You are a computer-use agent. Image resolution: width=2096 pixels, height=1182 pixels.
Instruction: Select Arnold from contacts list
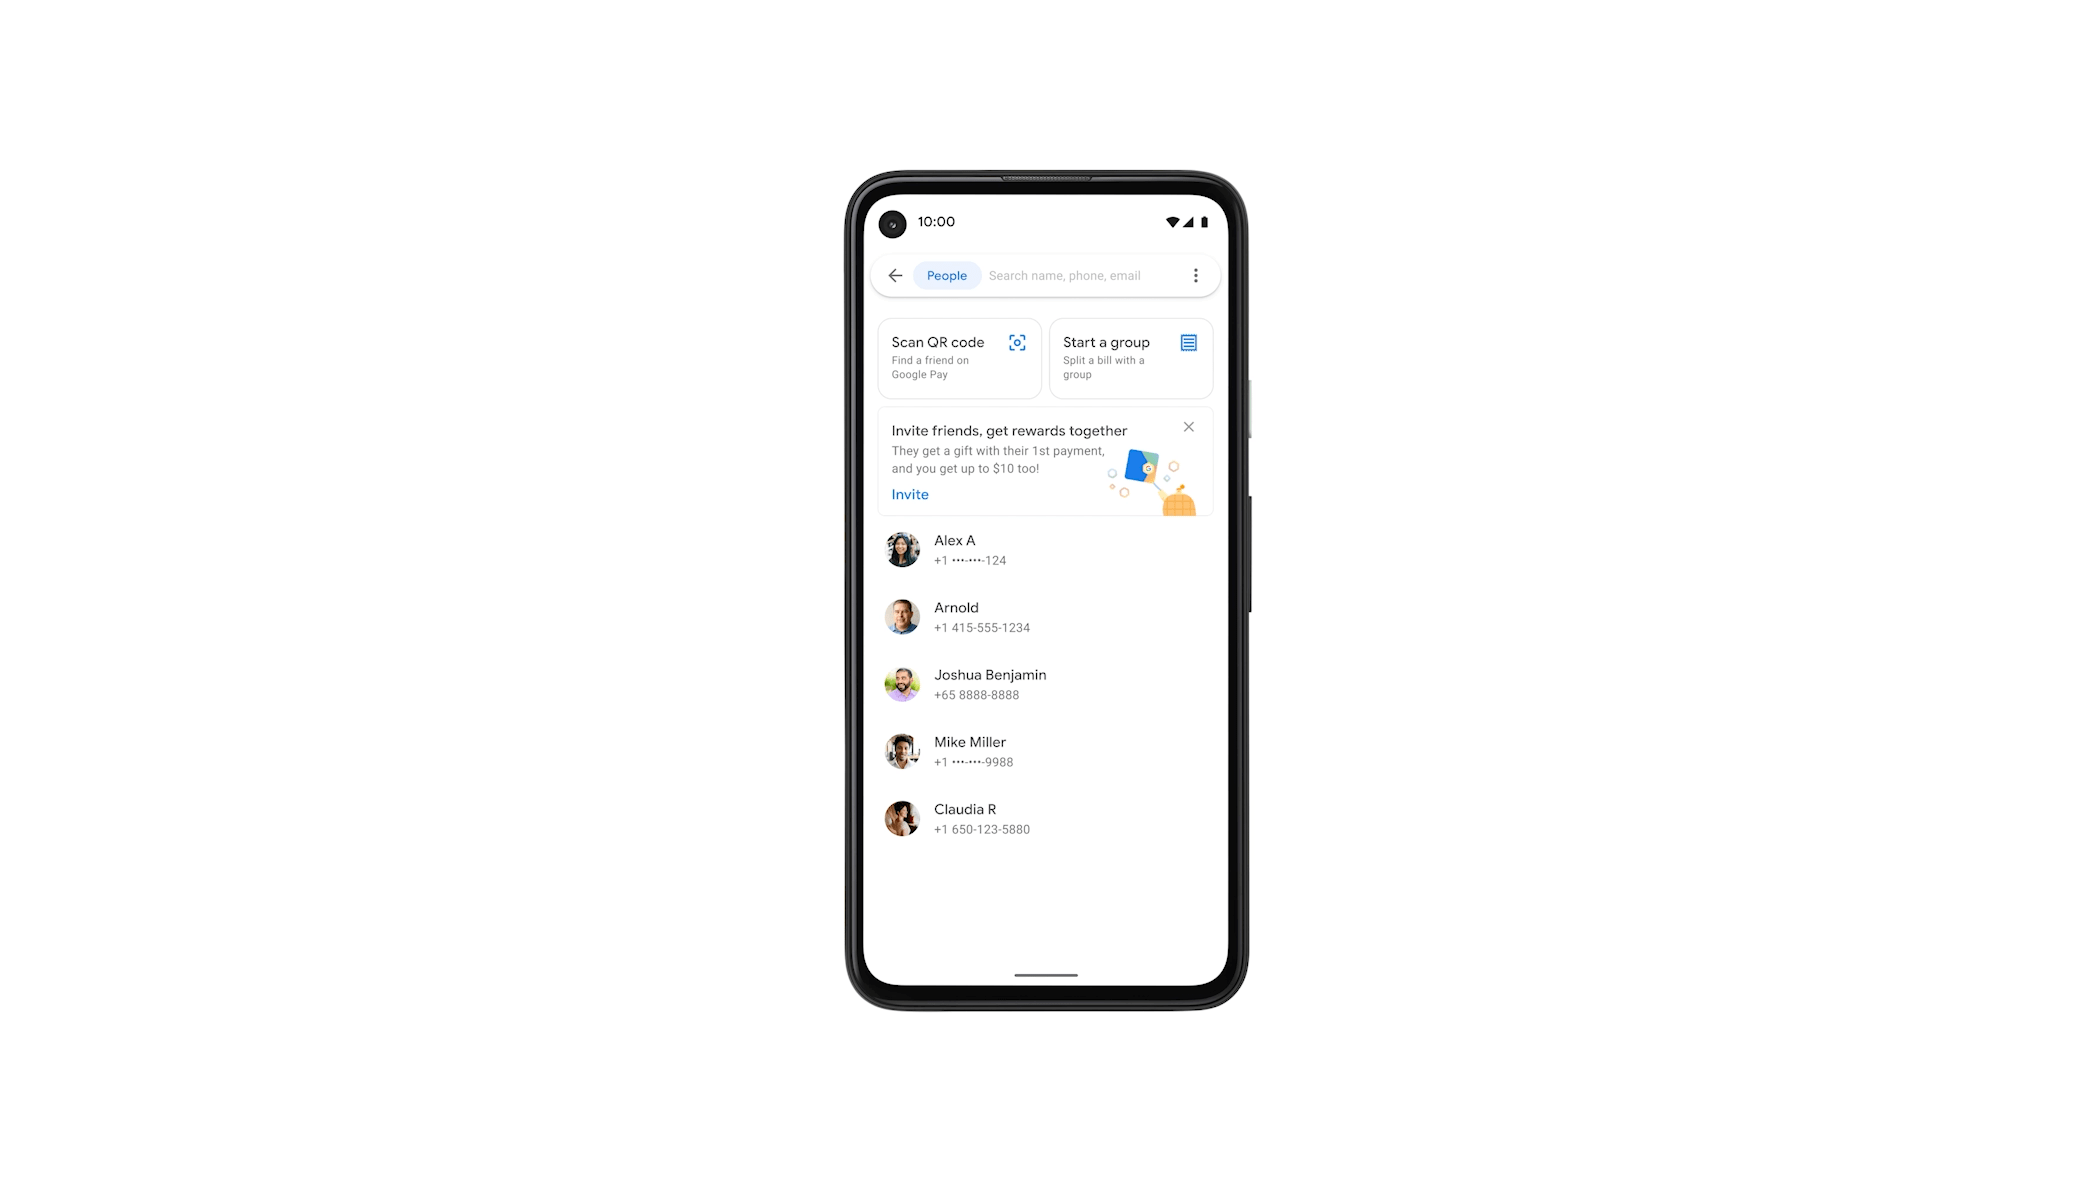point(1047,616)
